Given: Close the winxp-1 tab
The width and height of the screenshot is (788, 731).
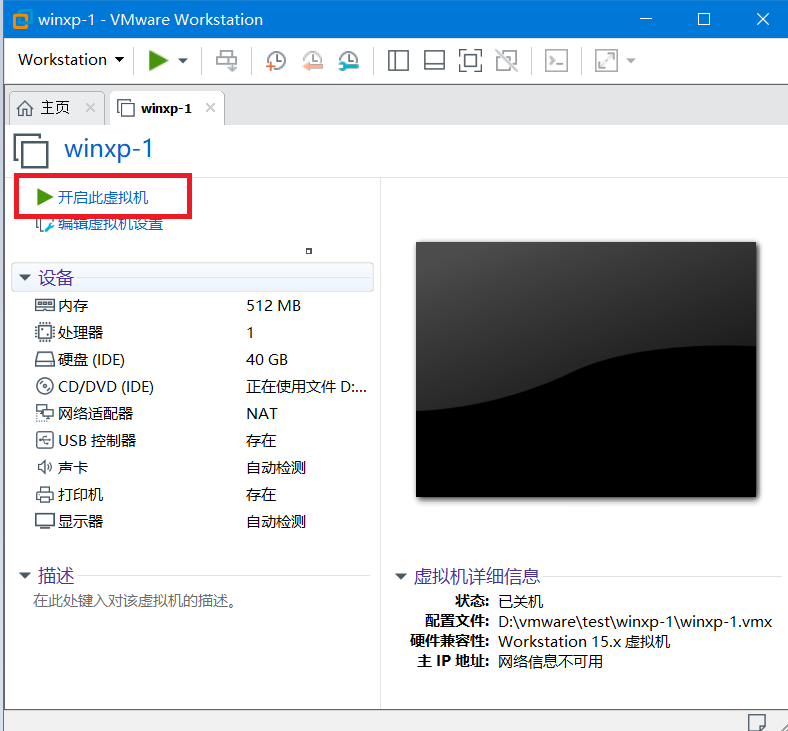Looking at the screenshot, I should click(x=211, y=108).
